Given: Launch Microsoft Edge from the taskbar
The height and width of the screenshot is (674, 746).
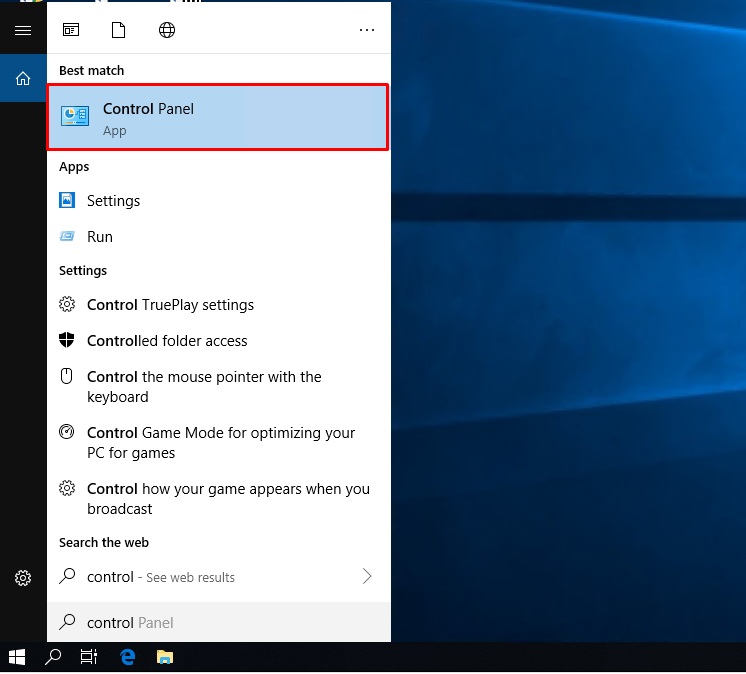Looking at the screenshot, I should click(x=128, y=657).
